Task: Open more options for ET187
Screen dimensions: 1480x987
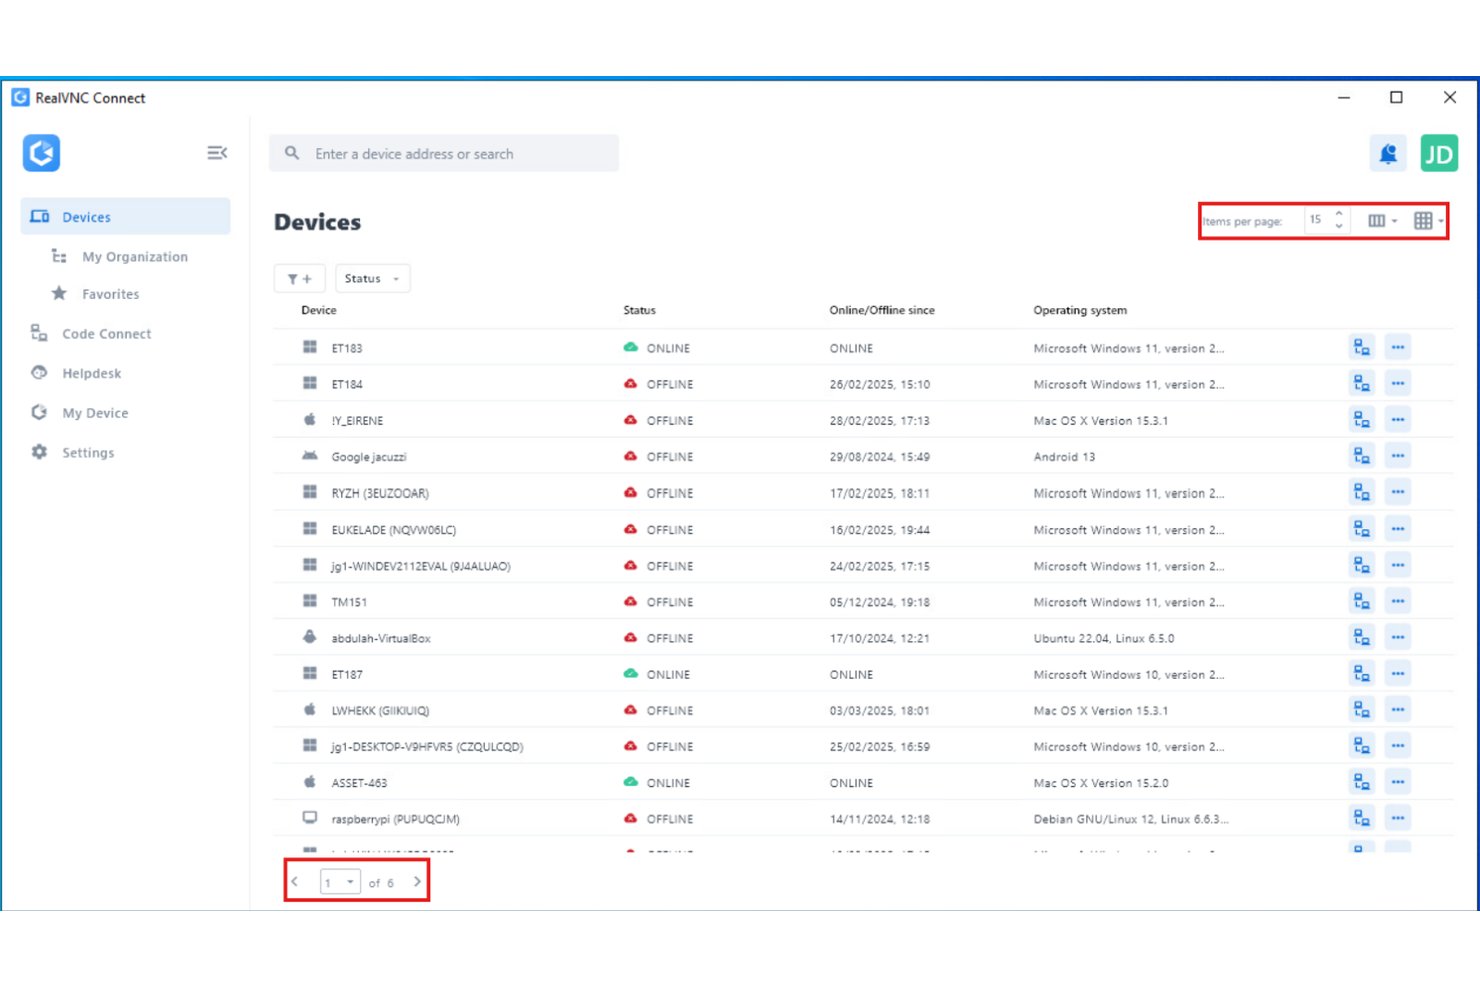Action: (x=1398, y=674)
